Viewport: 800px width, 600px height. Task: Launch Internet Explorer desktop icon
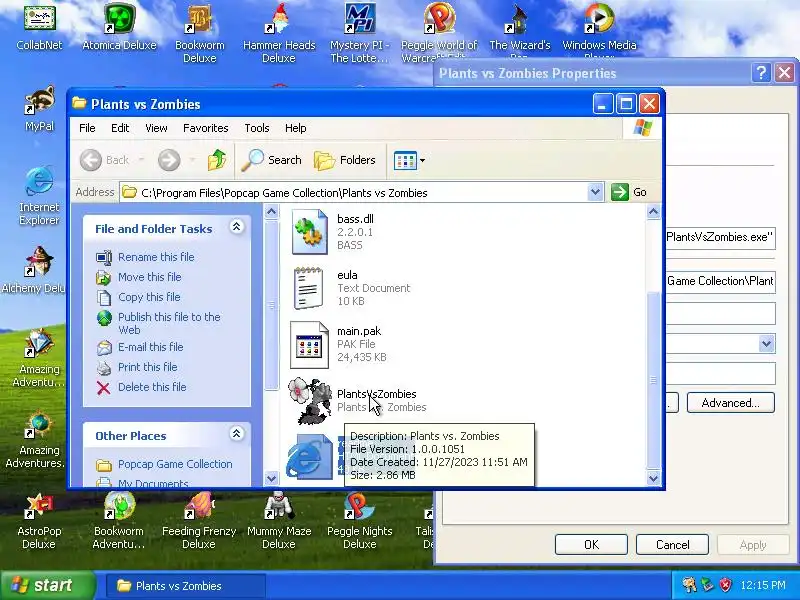39,196
